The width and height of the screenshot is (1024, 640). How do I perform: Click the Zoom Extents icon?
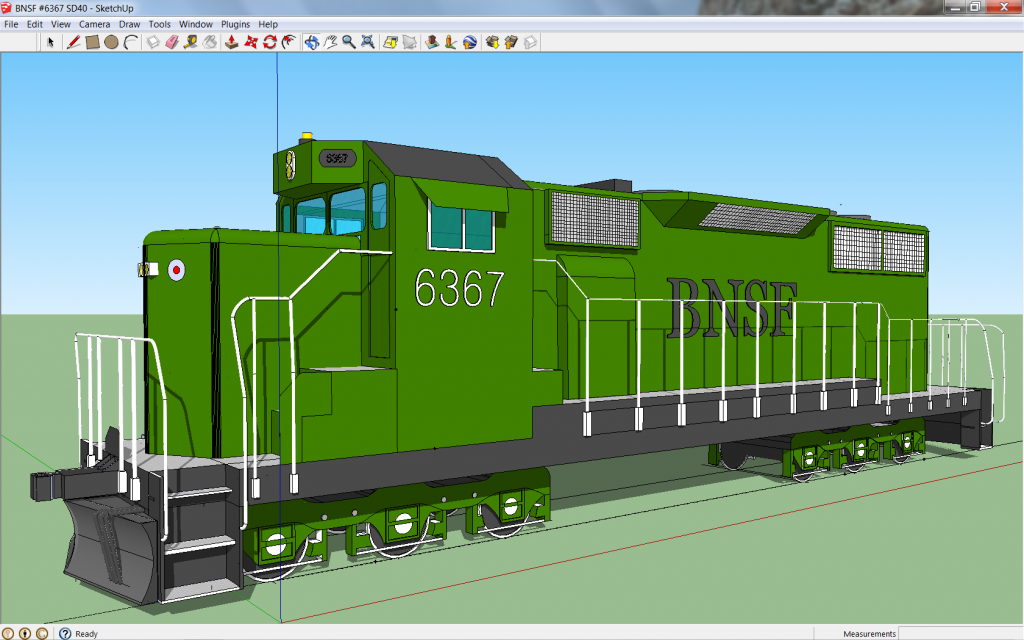368,42
